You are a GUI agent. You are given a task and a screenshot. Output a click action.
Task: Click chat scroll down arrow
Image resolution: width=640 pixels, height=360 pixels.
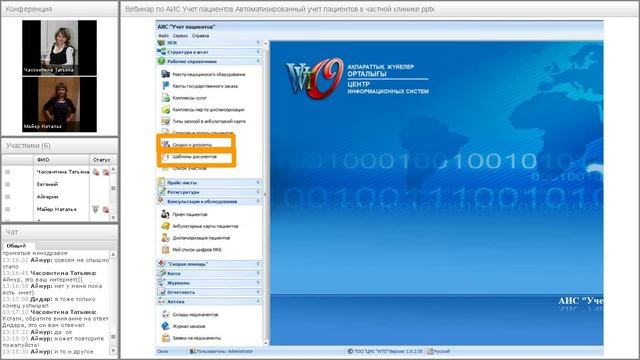click(x=113, y=351)
